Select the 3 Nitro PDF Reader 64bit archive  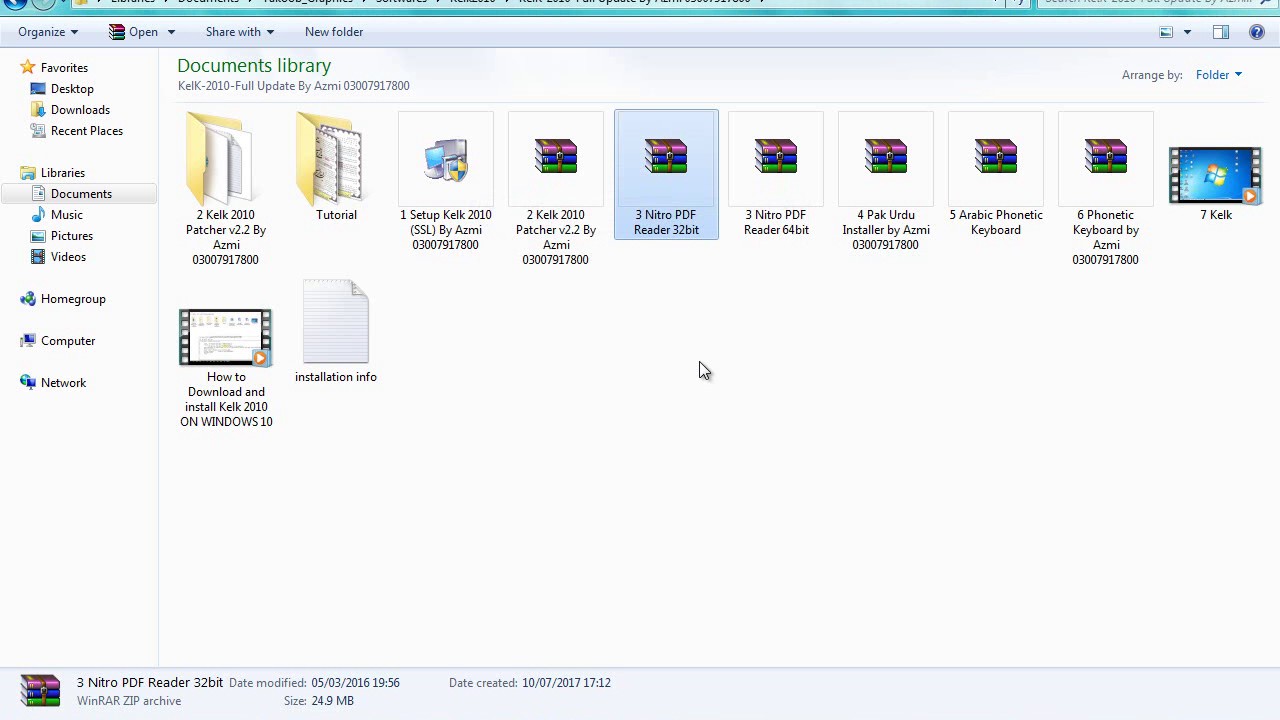click(x=776, y=175)
